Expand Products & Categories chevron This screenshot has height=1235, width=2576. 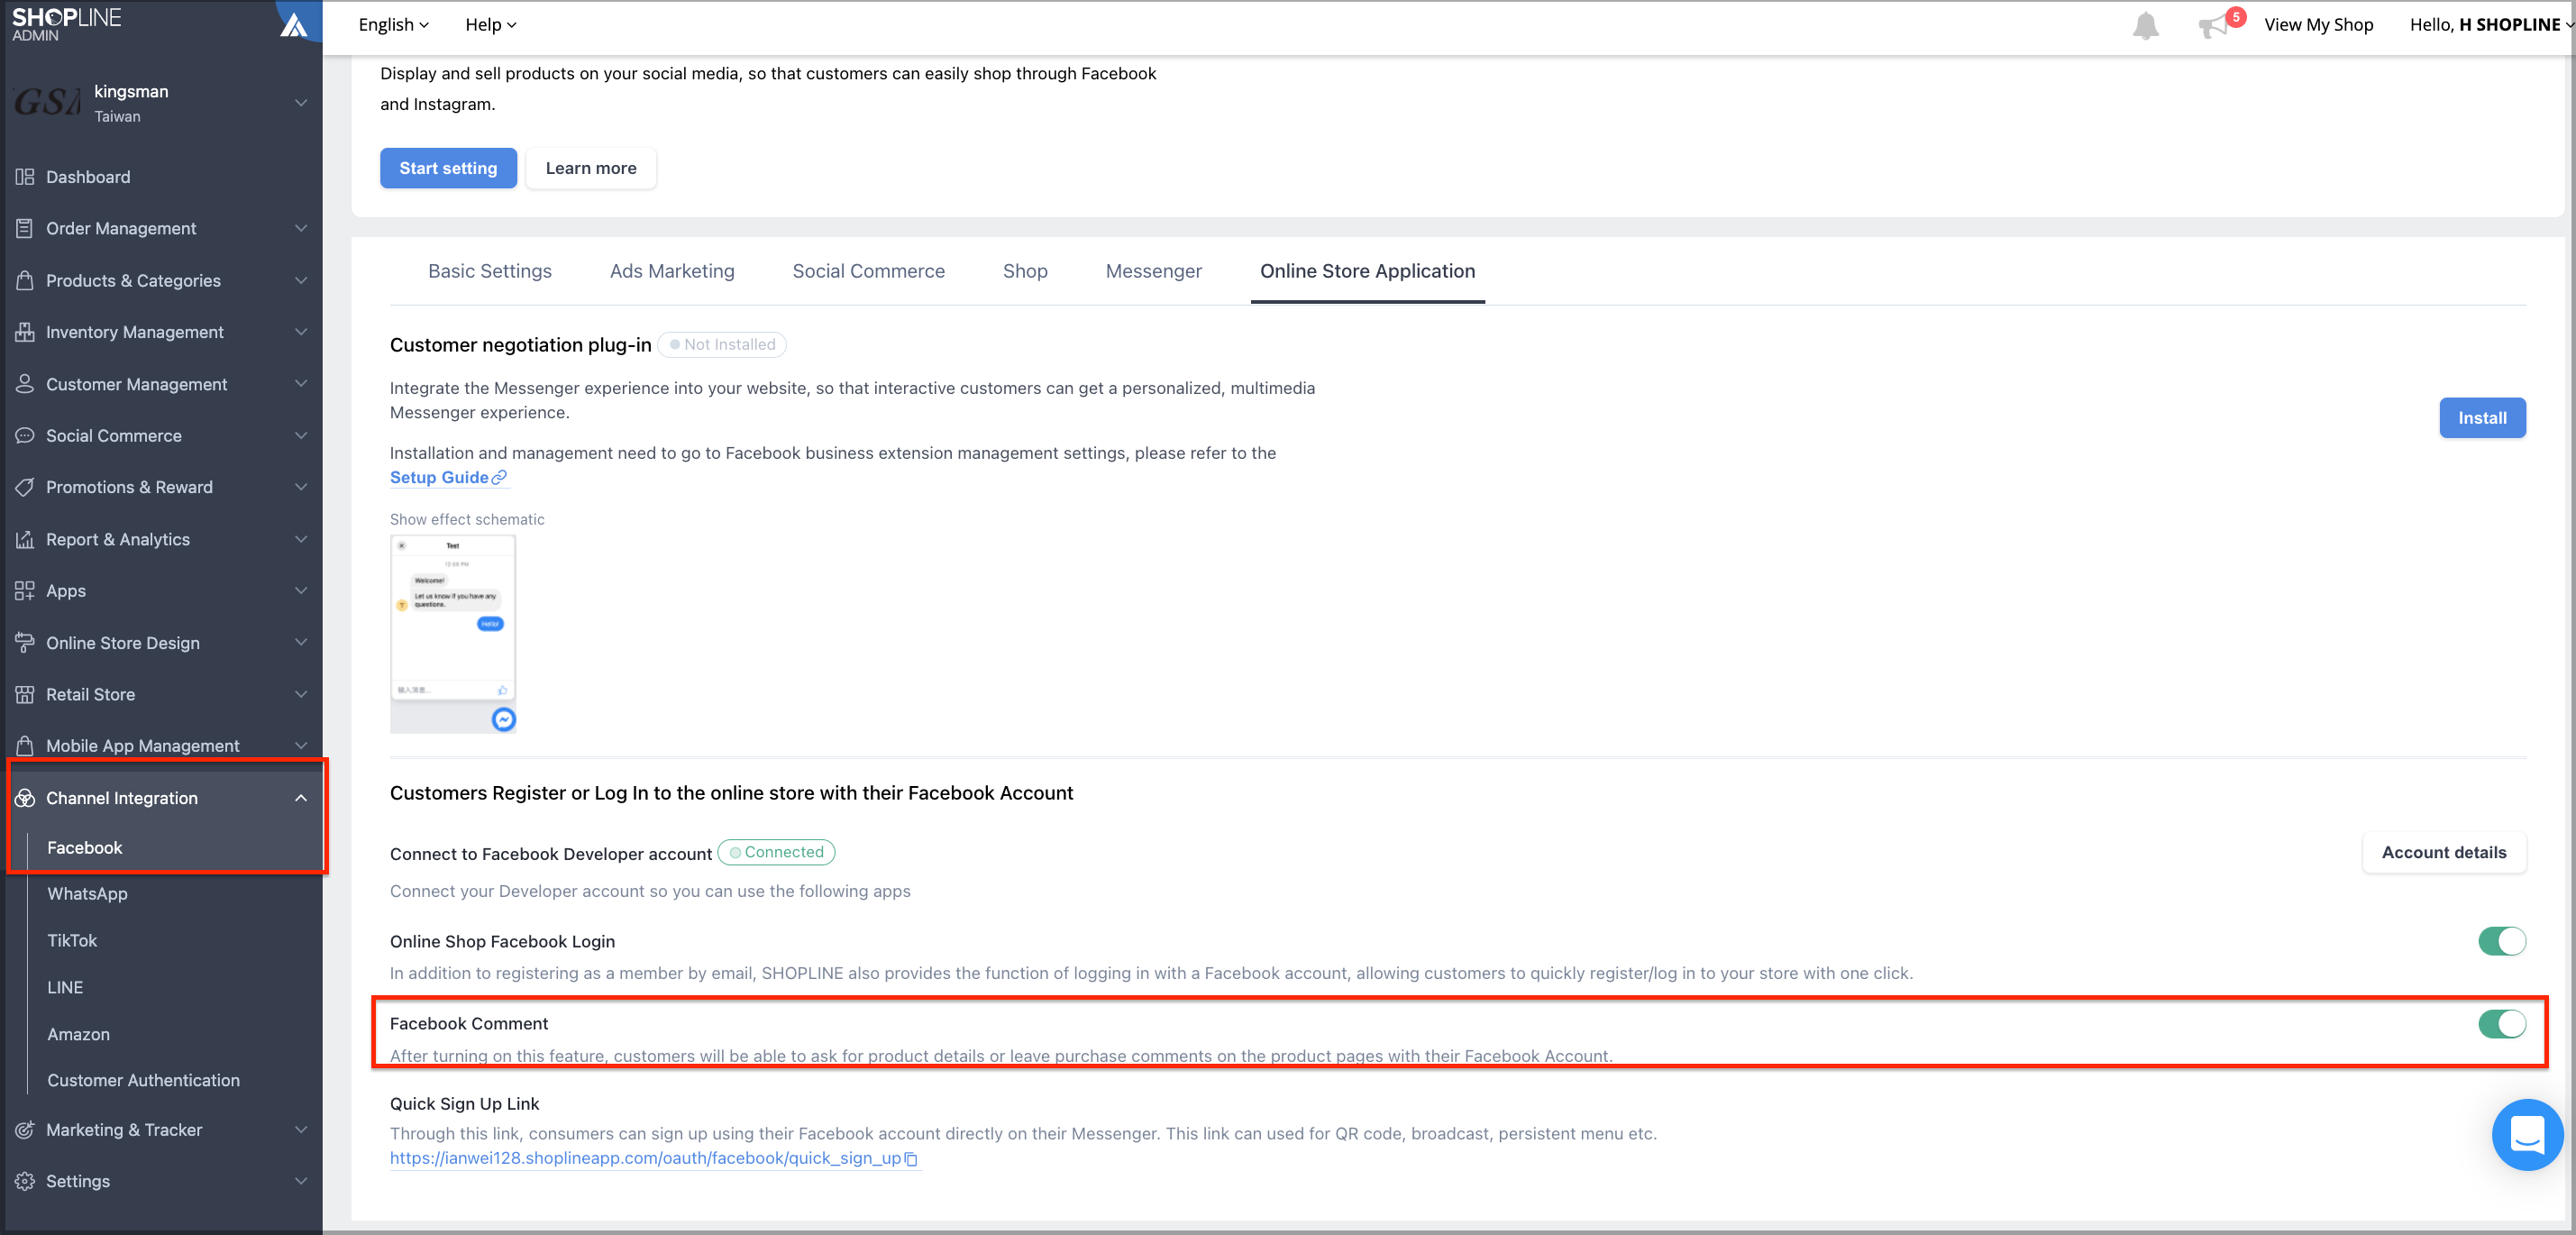(301, 280)
